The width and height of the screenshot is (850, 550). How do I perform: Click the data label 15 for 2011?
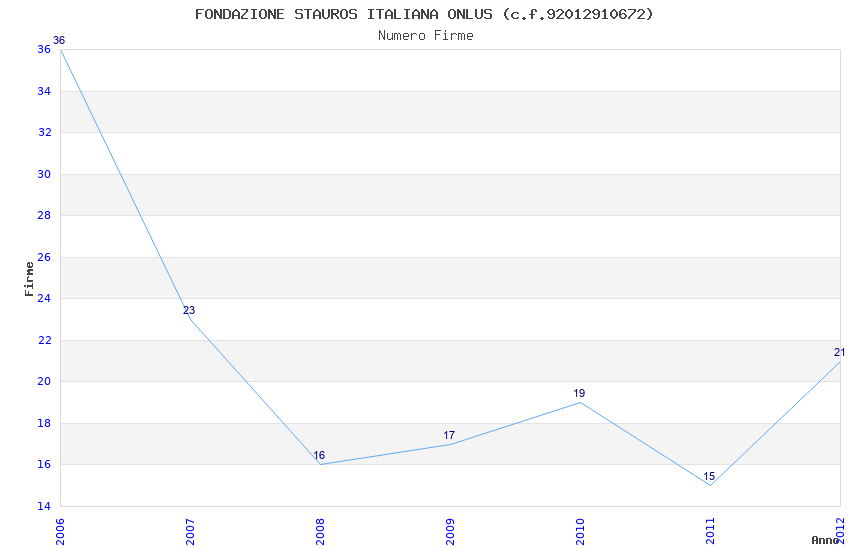tap(709, 476)
